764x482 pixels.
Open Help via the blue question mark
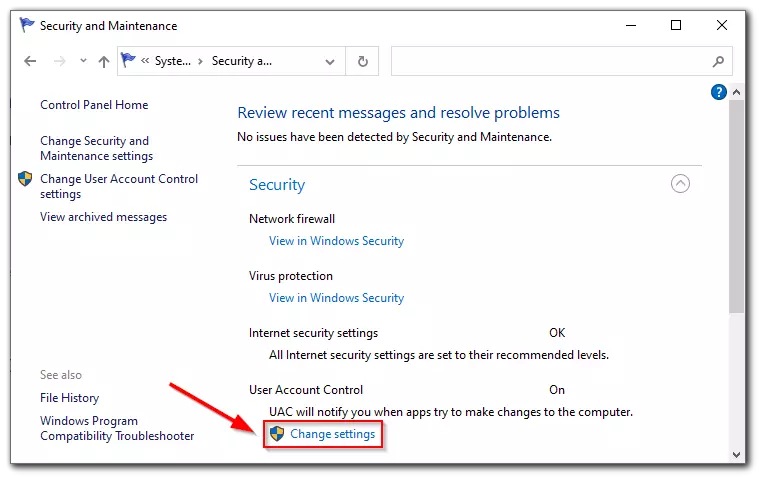point(719,92)
